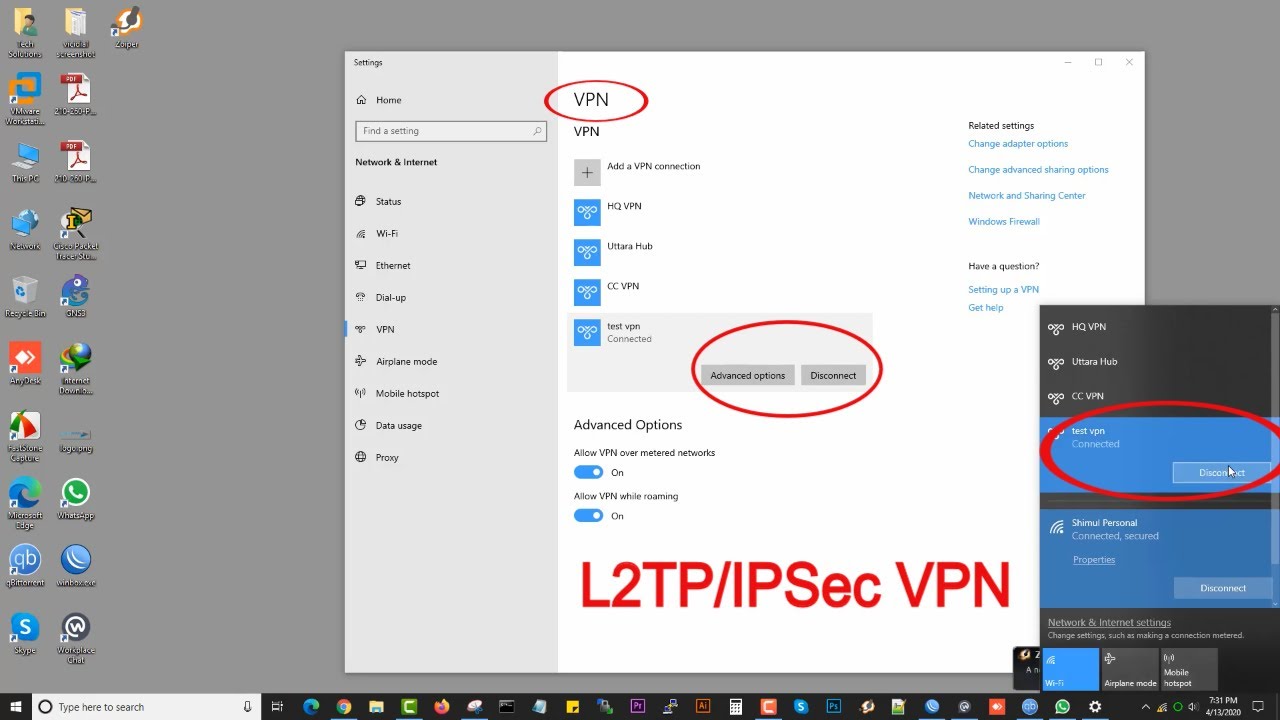Open the Proxy settings page

tap(387, 457)
